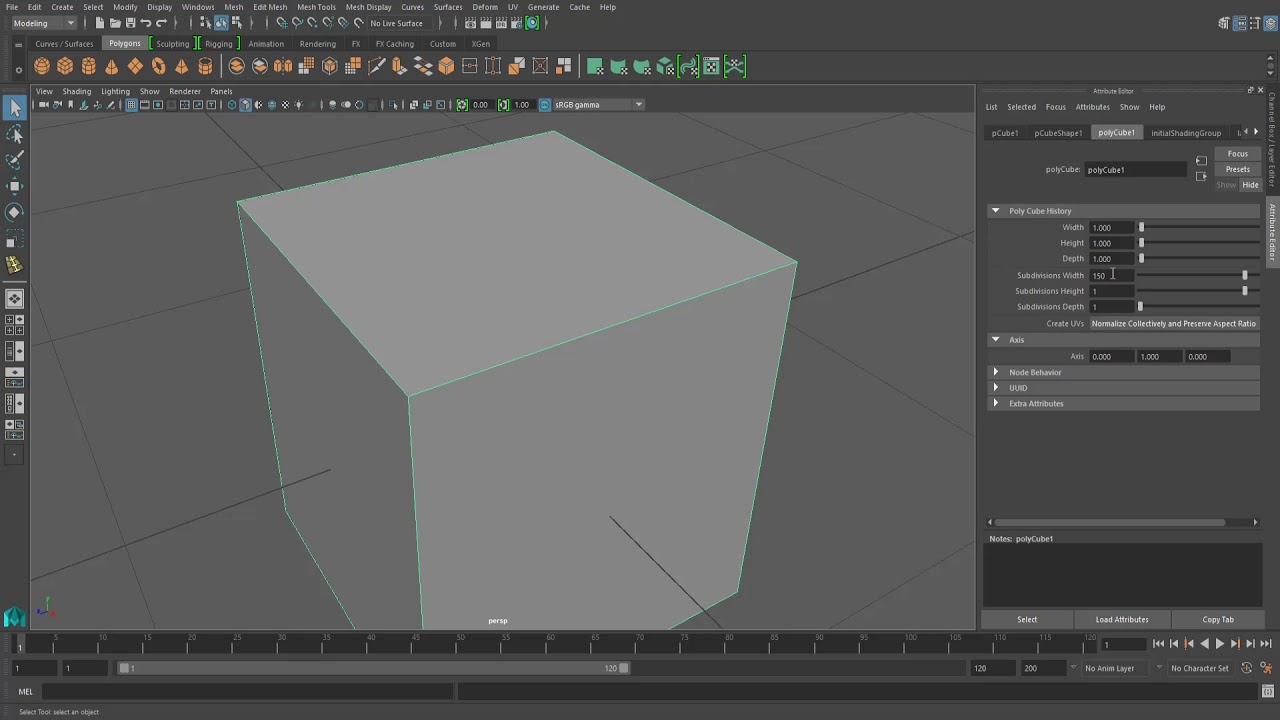Click the Rotate tool icon
The height and width of the screenshot is (720, 1280).
point(15,212)
